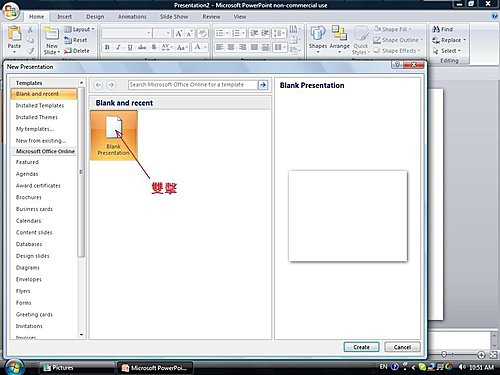Click the Search Microsoft Office Online field
The height and width of the screenshot is (375, 500).
pos(193,85)
